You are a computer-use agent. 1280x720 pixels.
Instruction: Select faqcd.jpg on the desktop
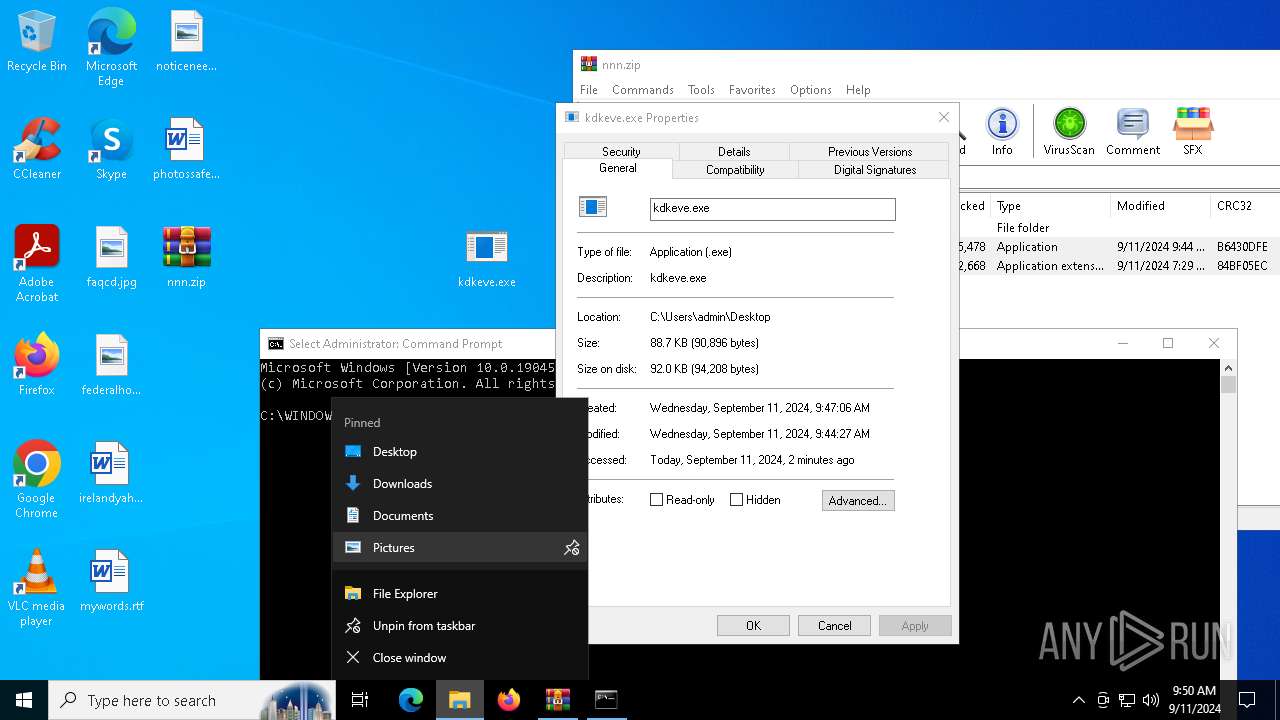(111, 258)
